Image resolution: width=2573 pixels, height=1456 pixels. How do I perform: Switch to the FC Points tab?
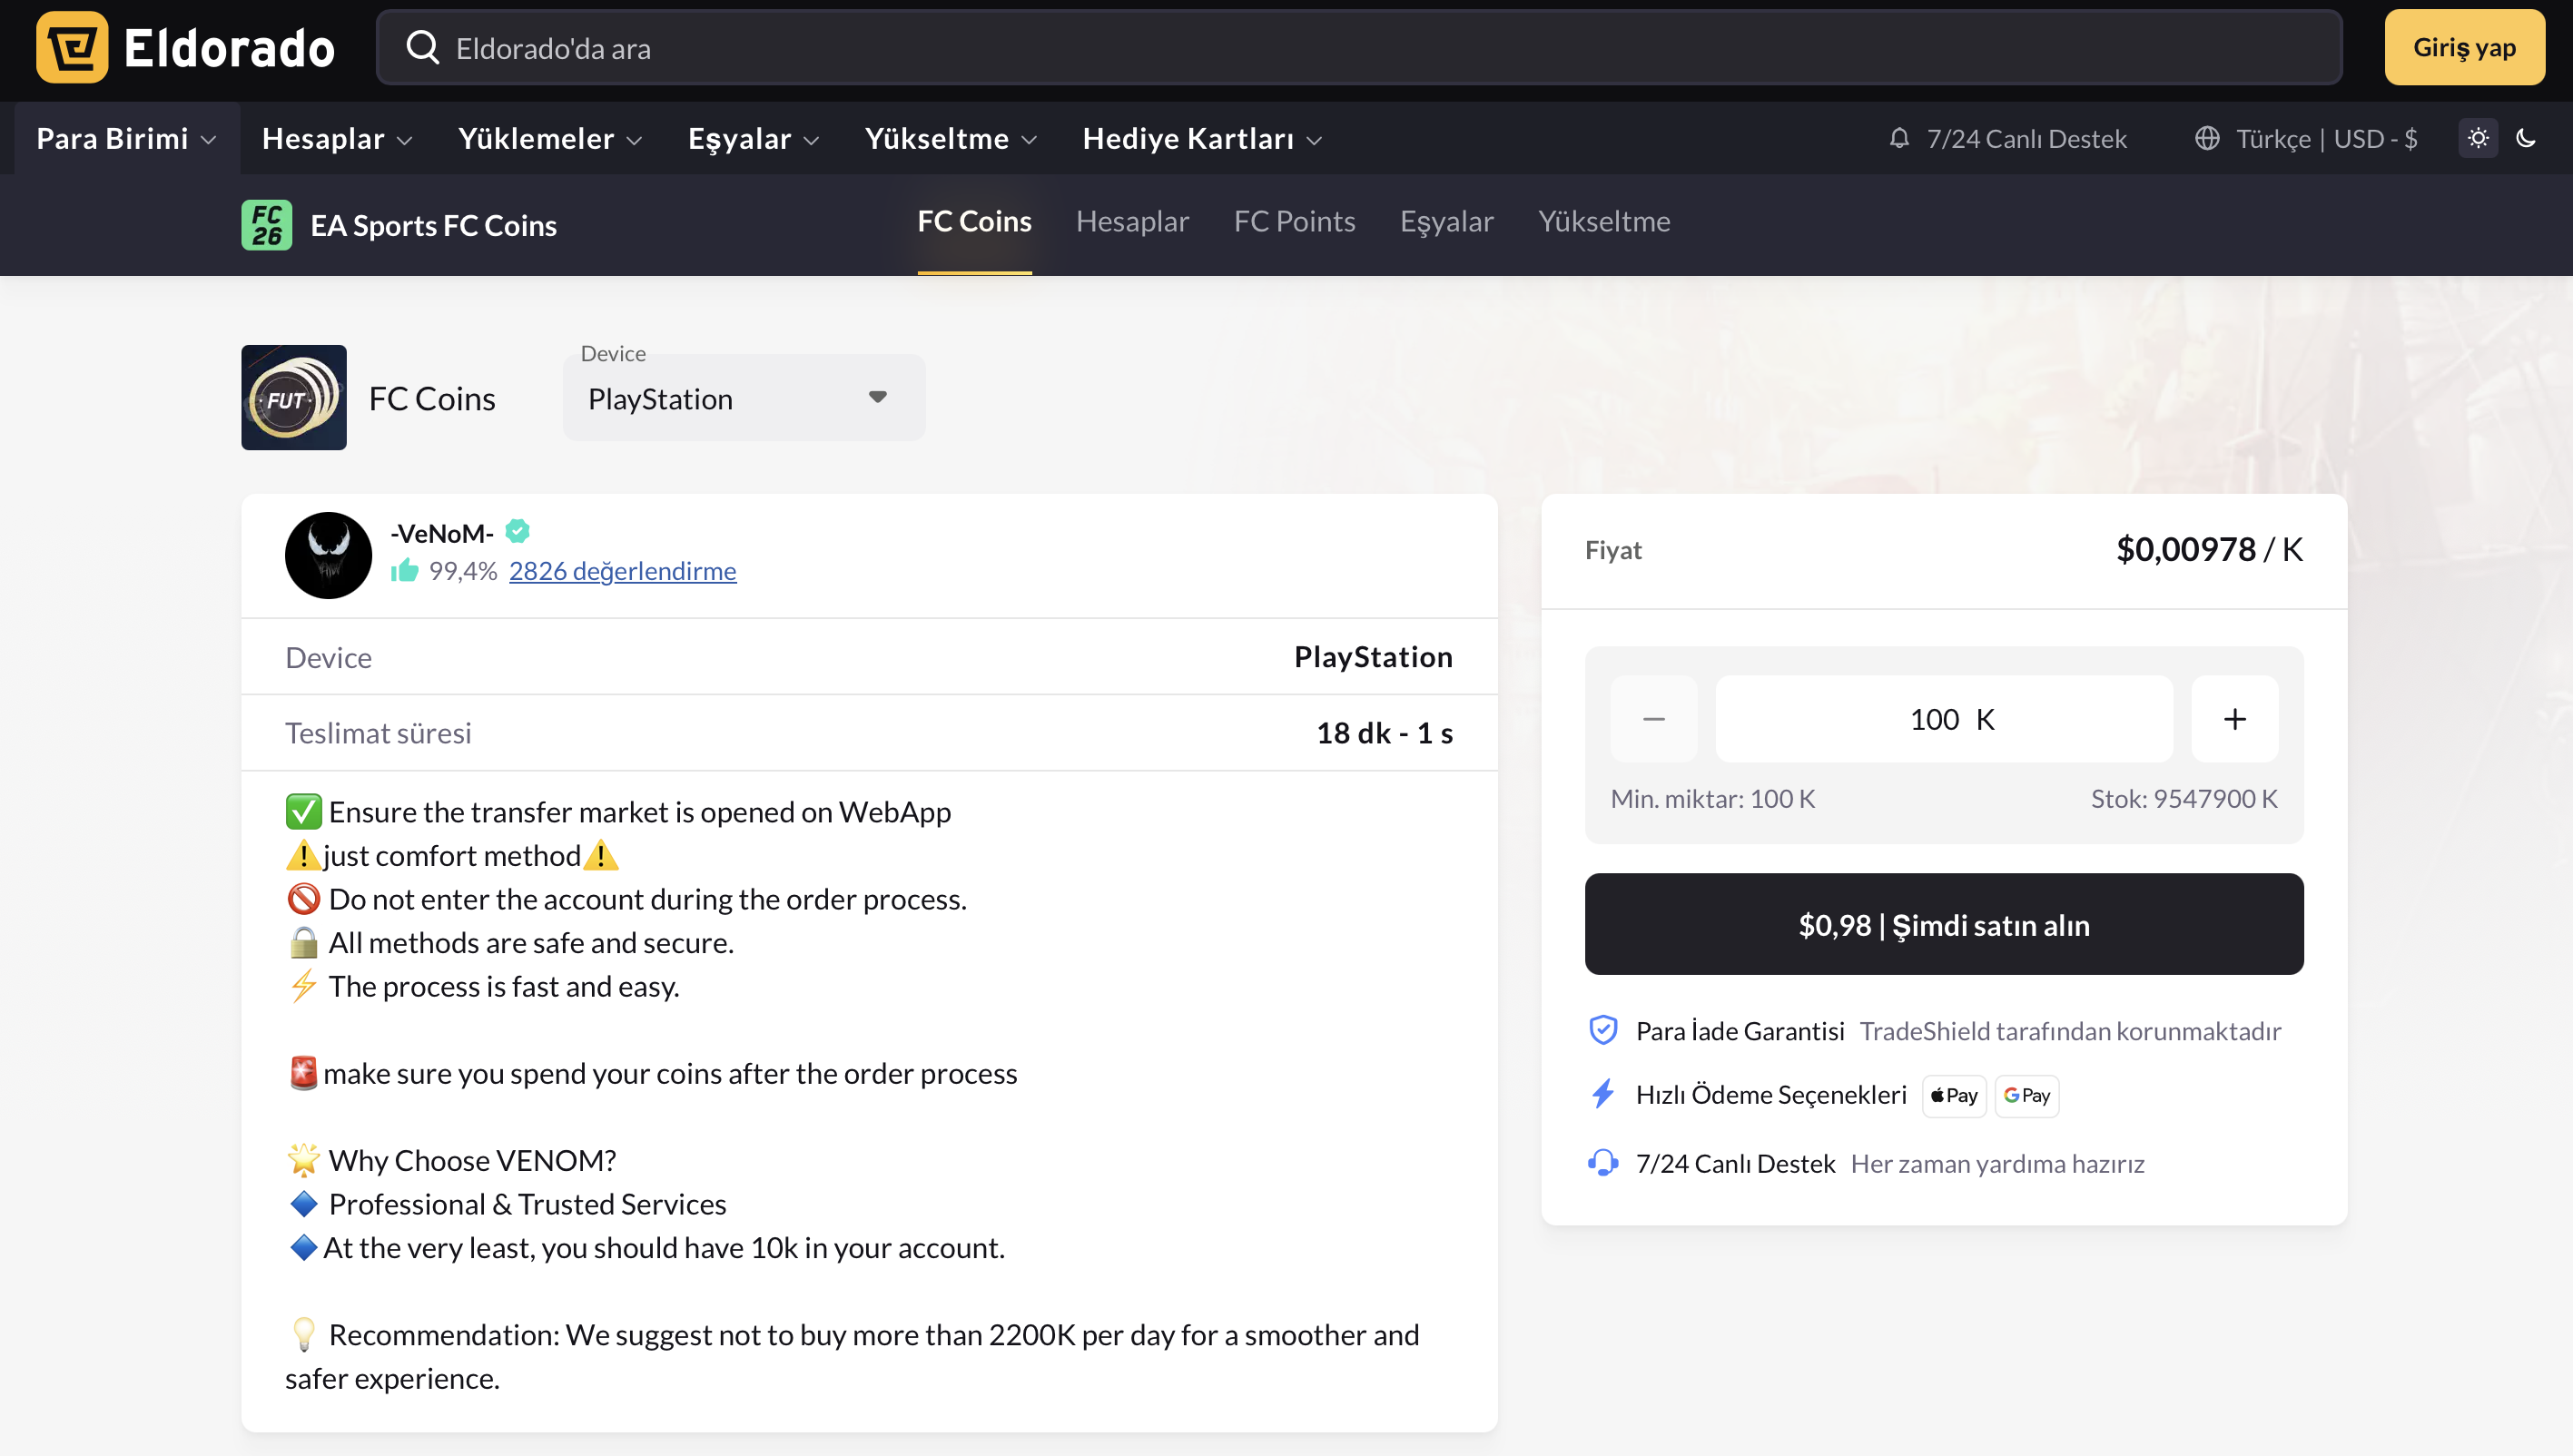point(1293,221)
